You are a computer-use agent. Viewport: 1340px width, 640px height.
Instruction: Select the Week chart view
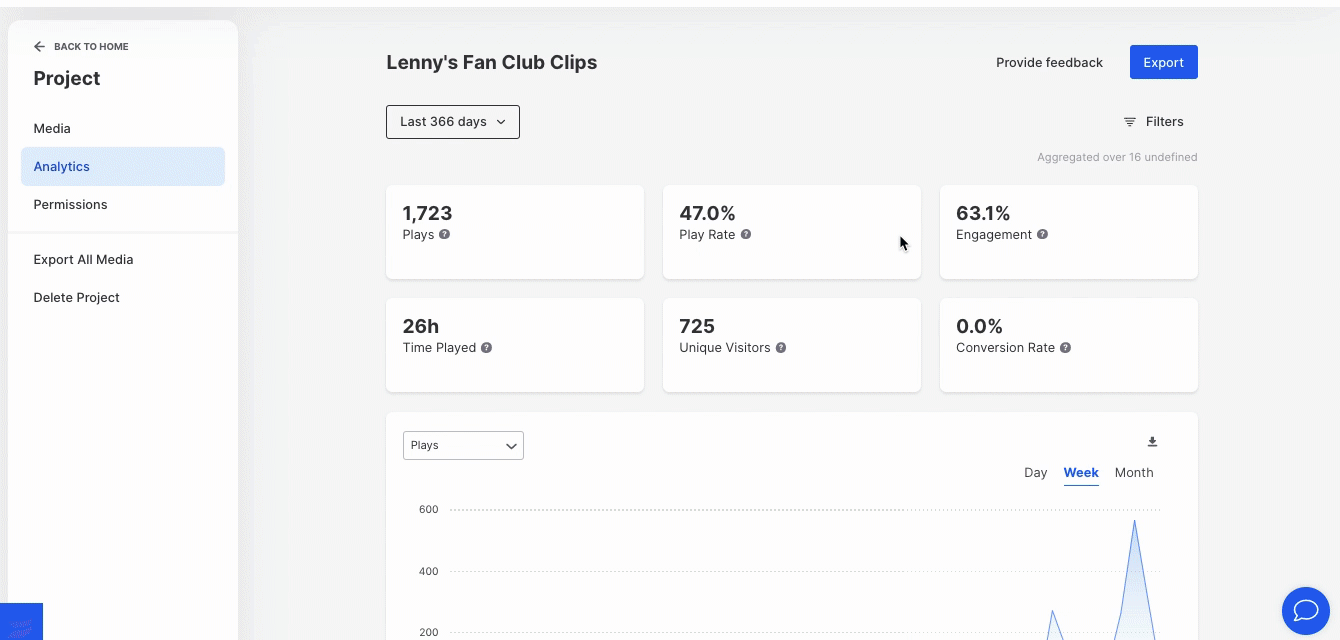click(x=1081, y=473)
